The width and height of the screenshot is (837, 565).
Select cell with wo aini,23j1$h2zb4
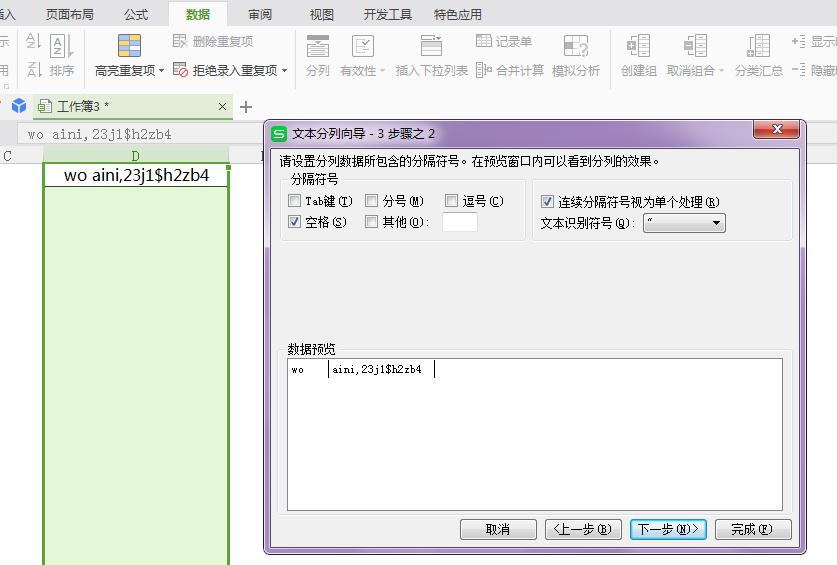click(x=136, y=175)
